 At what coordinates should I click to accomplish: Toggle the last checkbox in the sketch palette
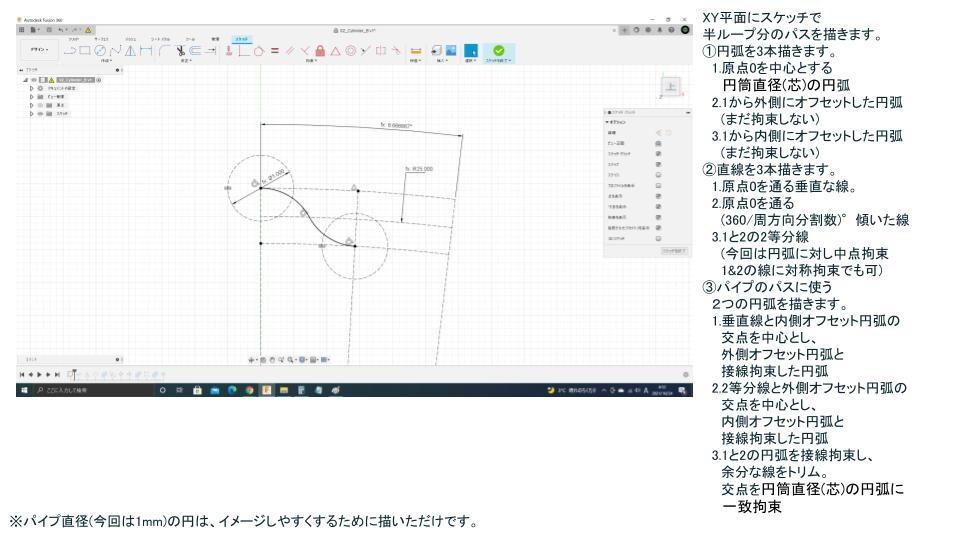pyautogui.click(x=659, y=240)
